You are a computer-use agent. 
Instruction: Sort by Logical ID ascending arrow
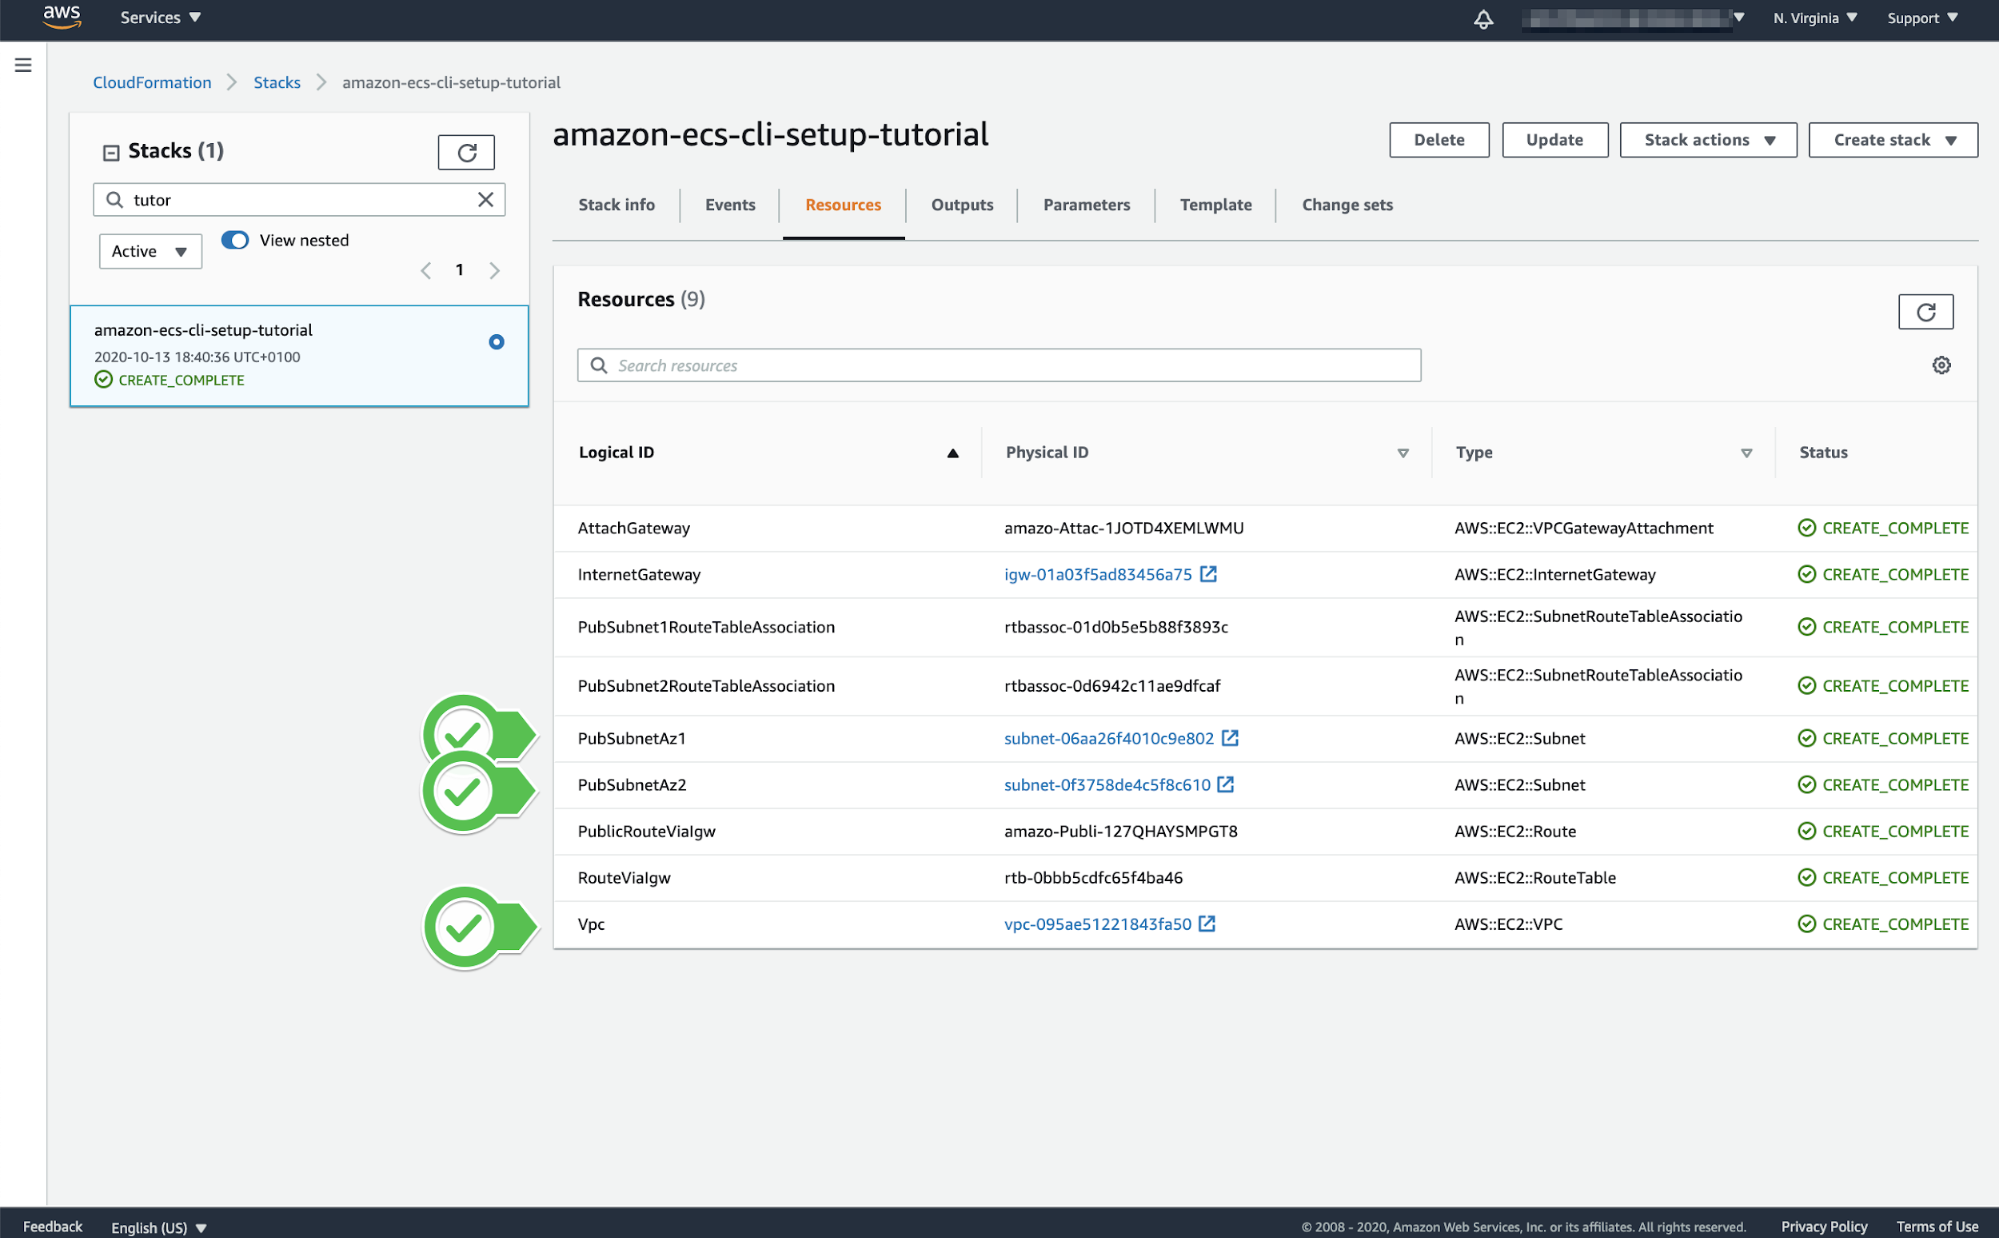[x=953, y=453]
